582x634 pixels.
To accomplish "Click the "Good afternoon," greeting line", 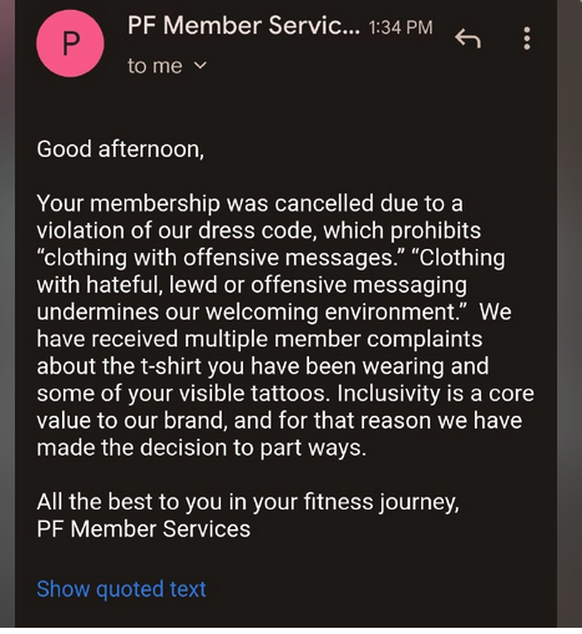I will click(121, 149).
